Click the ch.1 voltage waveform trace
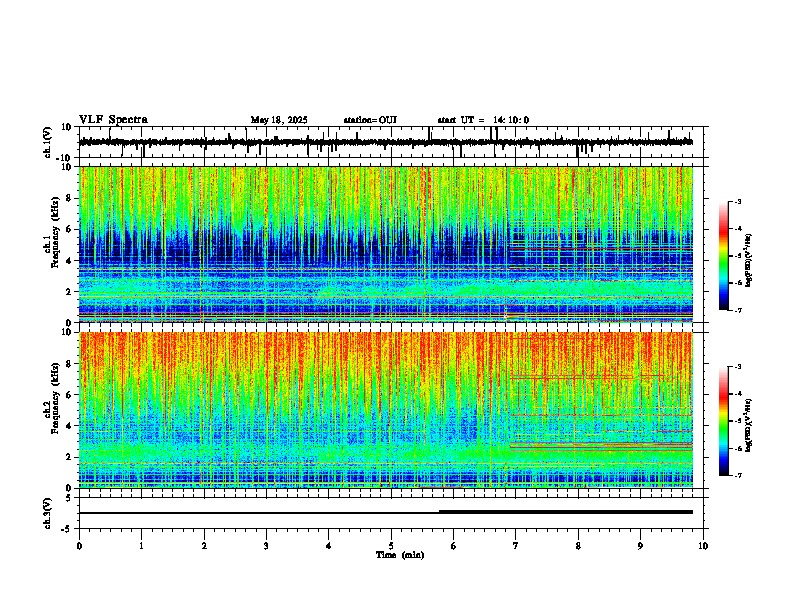Image resolution: width=792 pixels, height=612 pixels. point(385,142)
